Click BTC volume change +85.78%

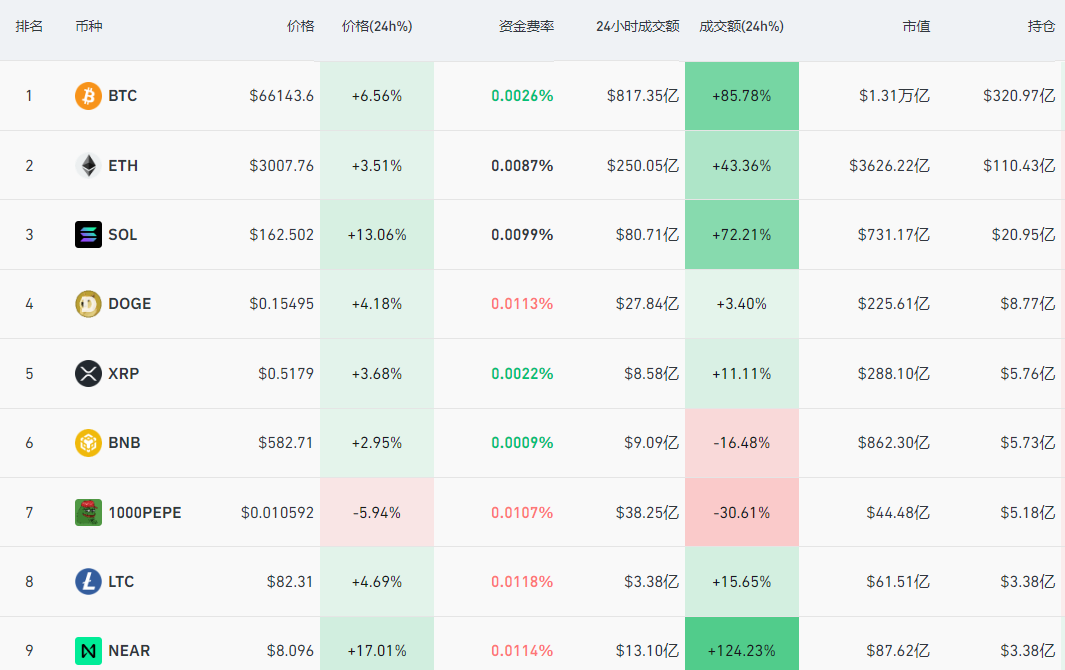(x=742, y=96)
